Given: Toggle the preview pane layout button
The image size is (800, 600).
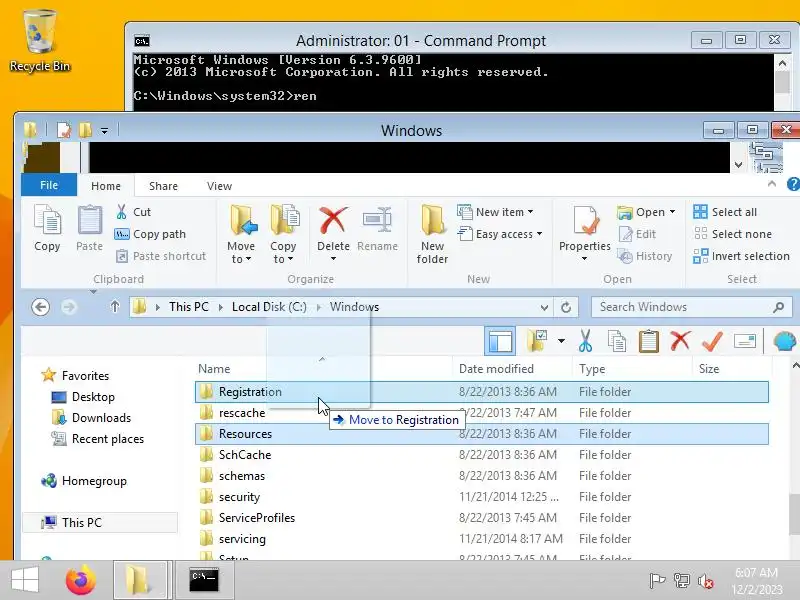Looking at the screenshot, I should pos(500,341).
